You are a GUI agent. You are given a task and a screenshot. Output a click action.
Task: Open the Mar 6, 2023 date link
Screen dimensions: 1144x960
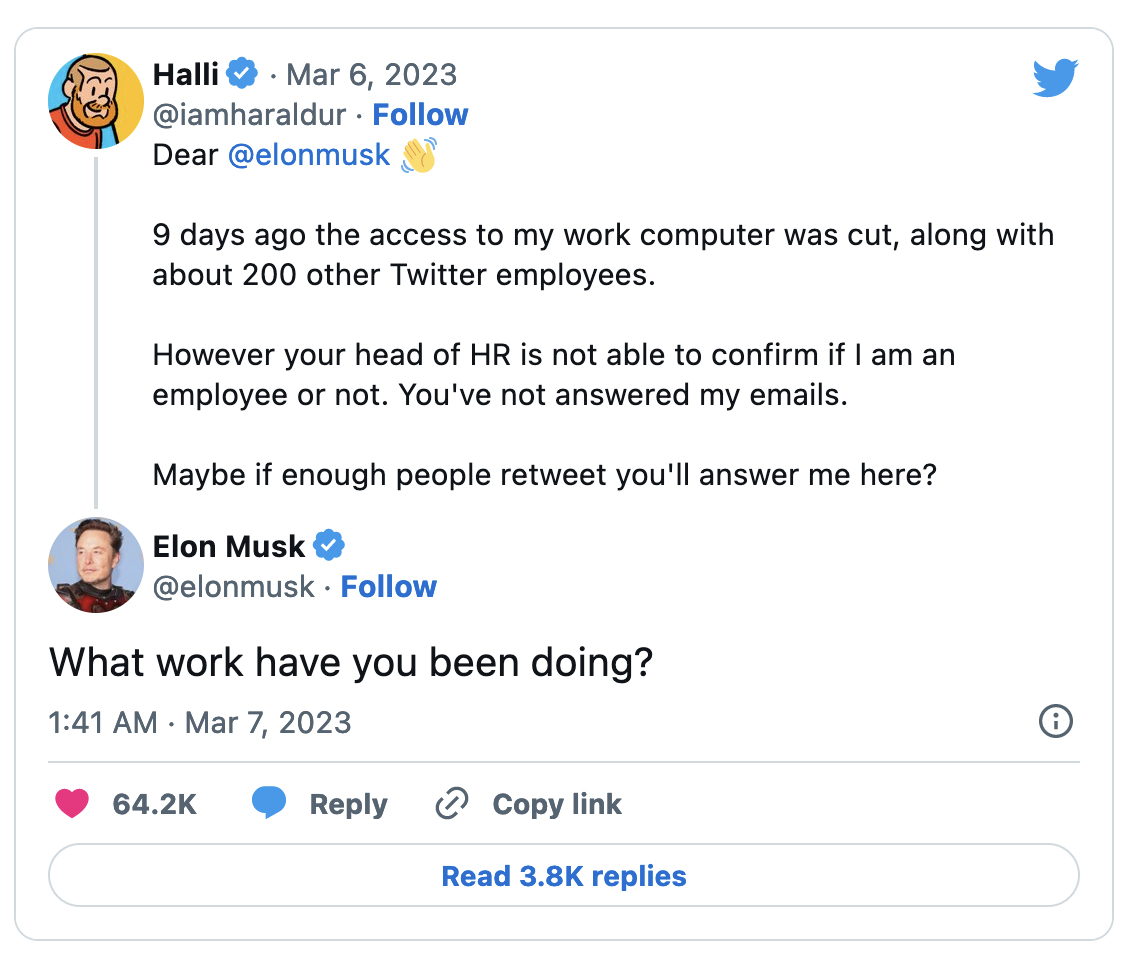coord(371,74)
